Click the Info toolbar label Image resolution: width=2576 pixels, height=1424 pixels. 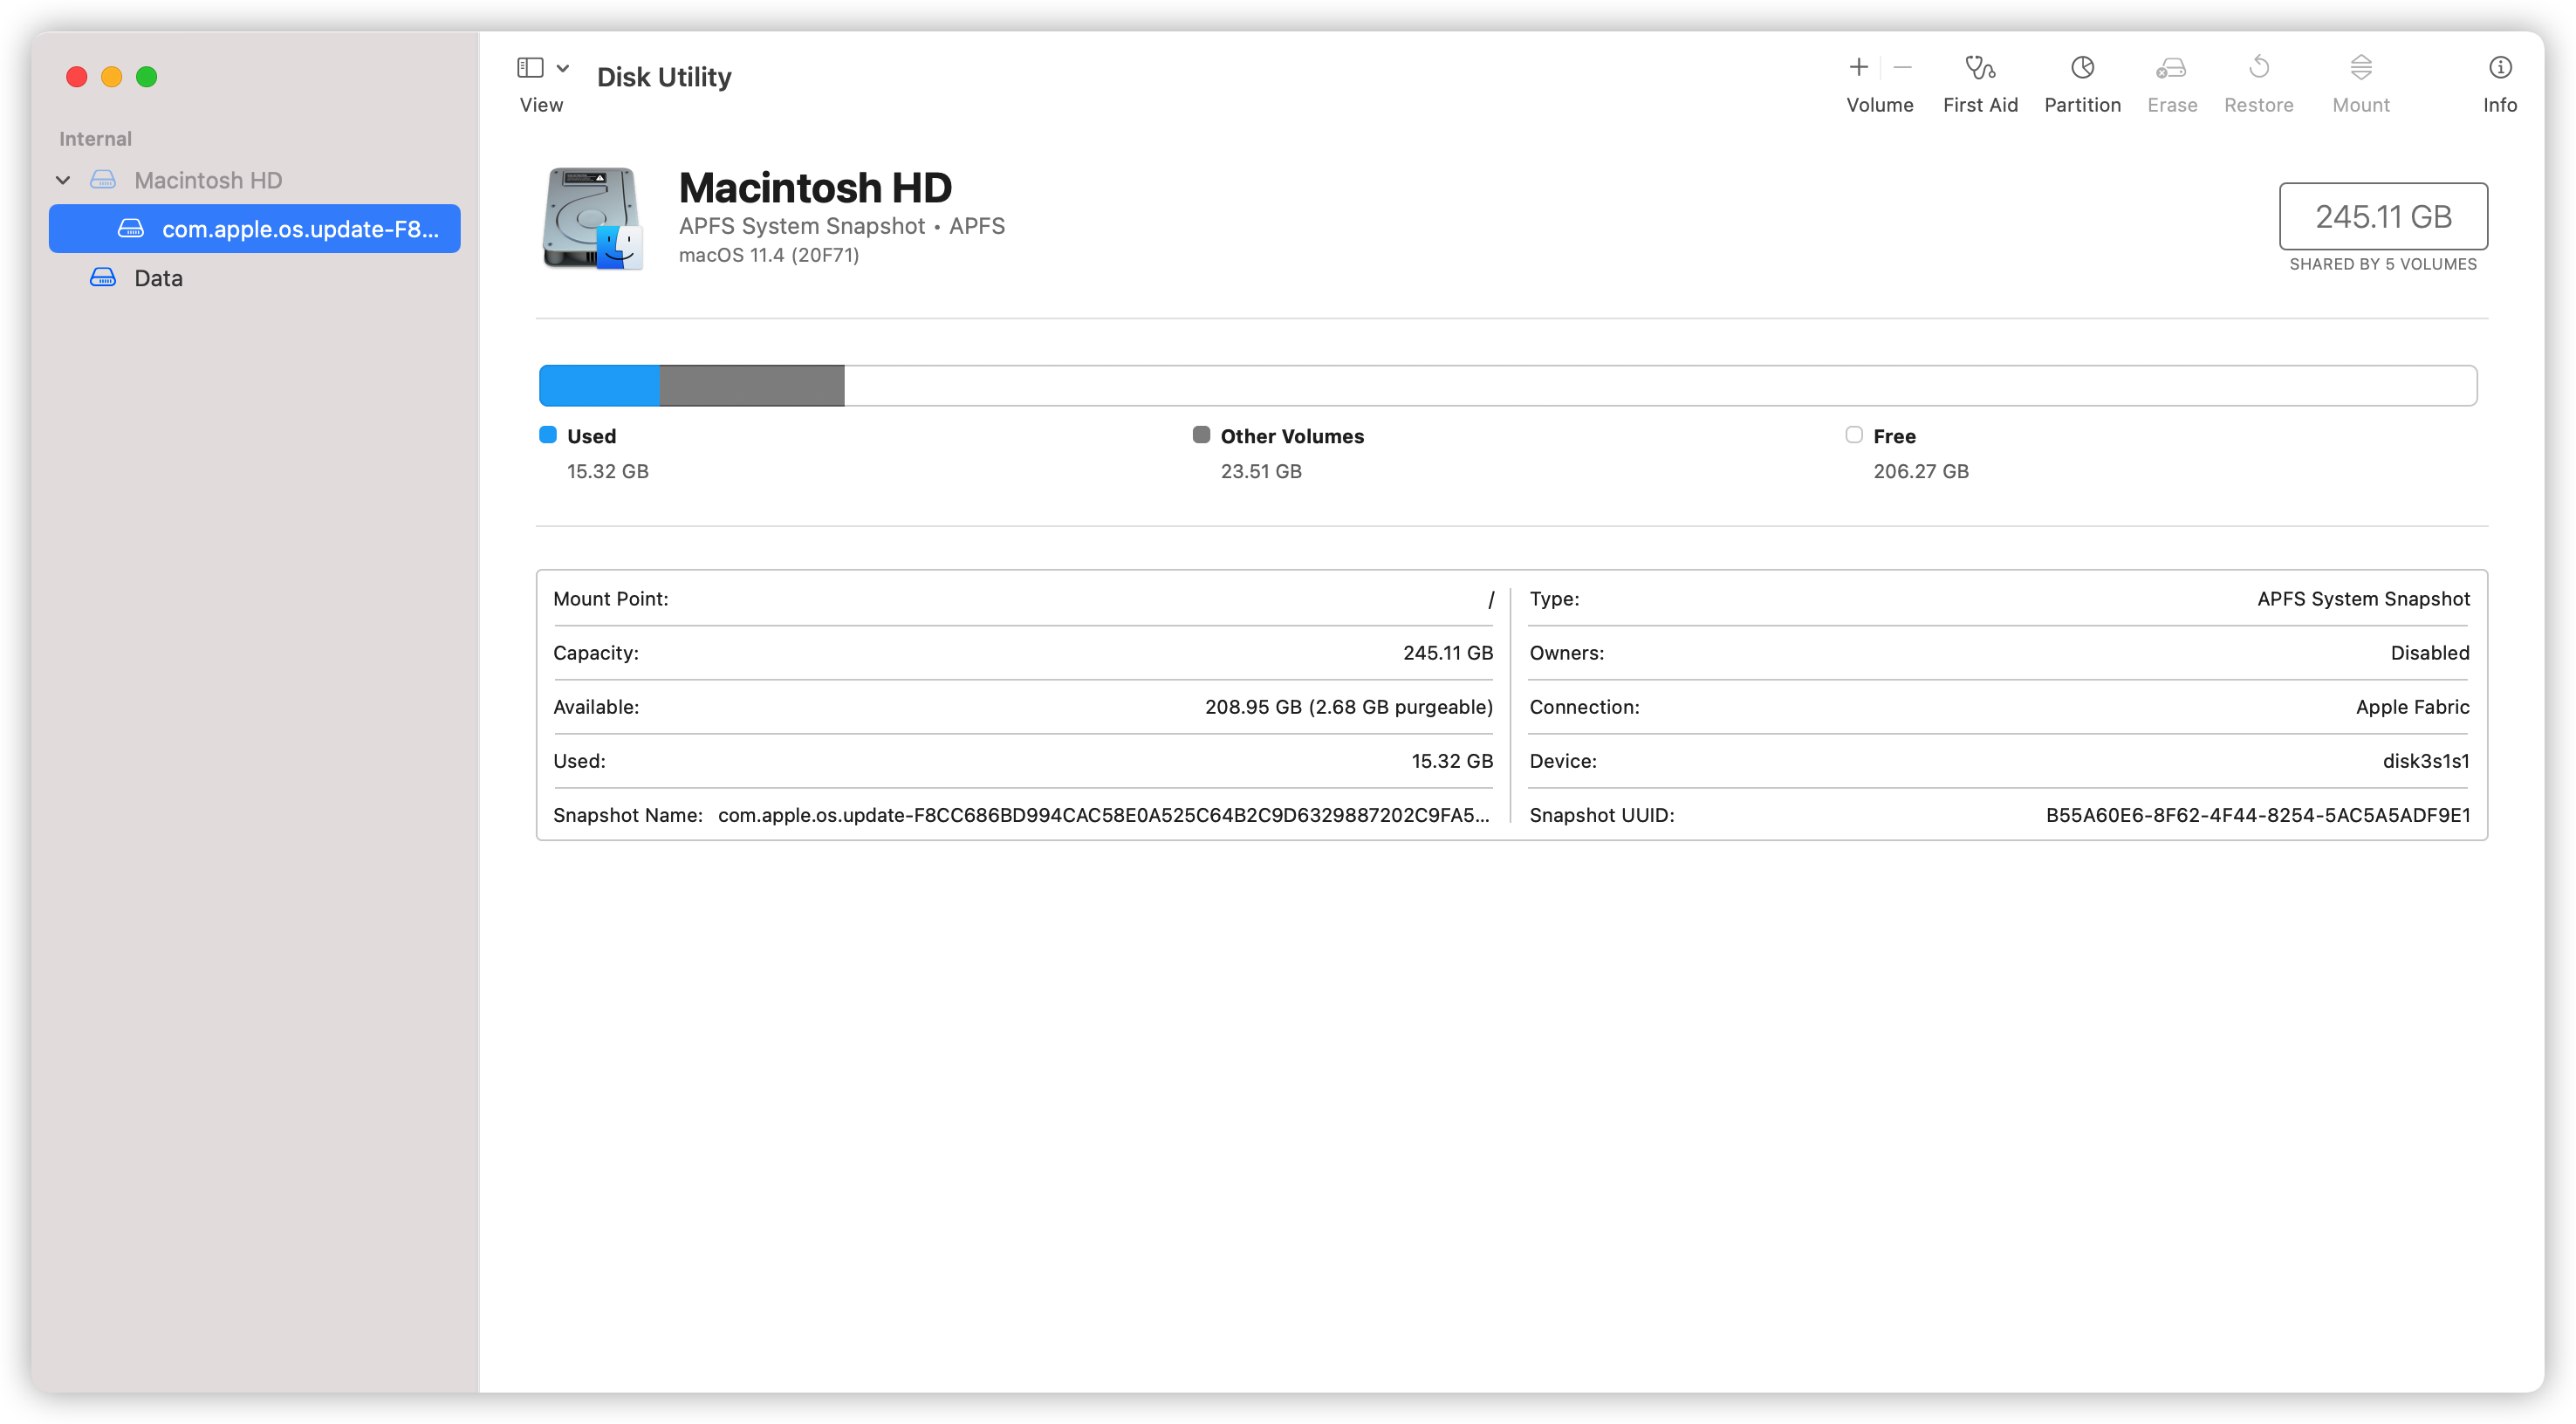click(x=2499, y=105)
